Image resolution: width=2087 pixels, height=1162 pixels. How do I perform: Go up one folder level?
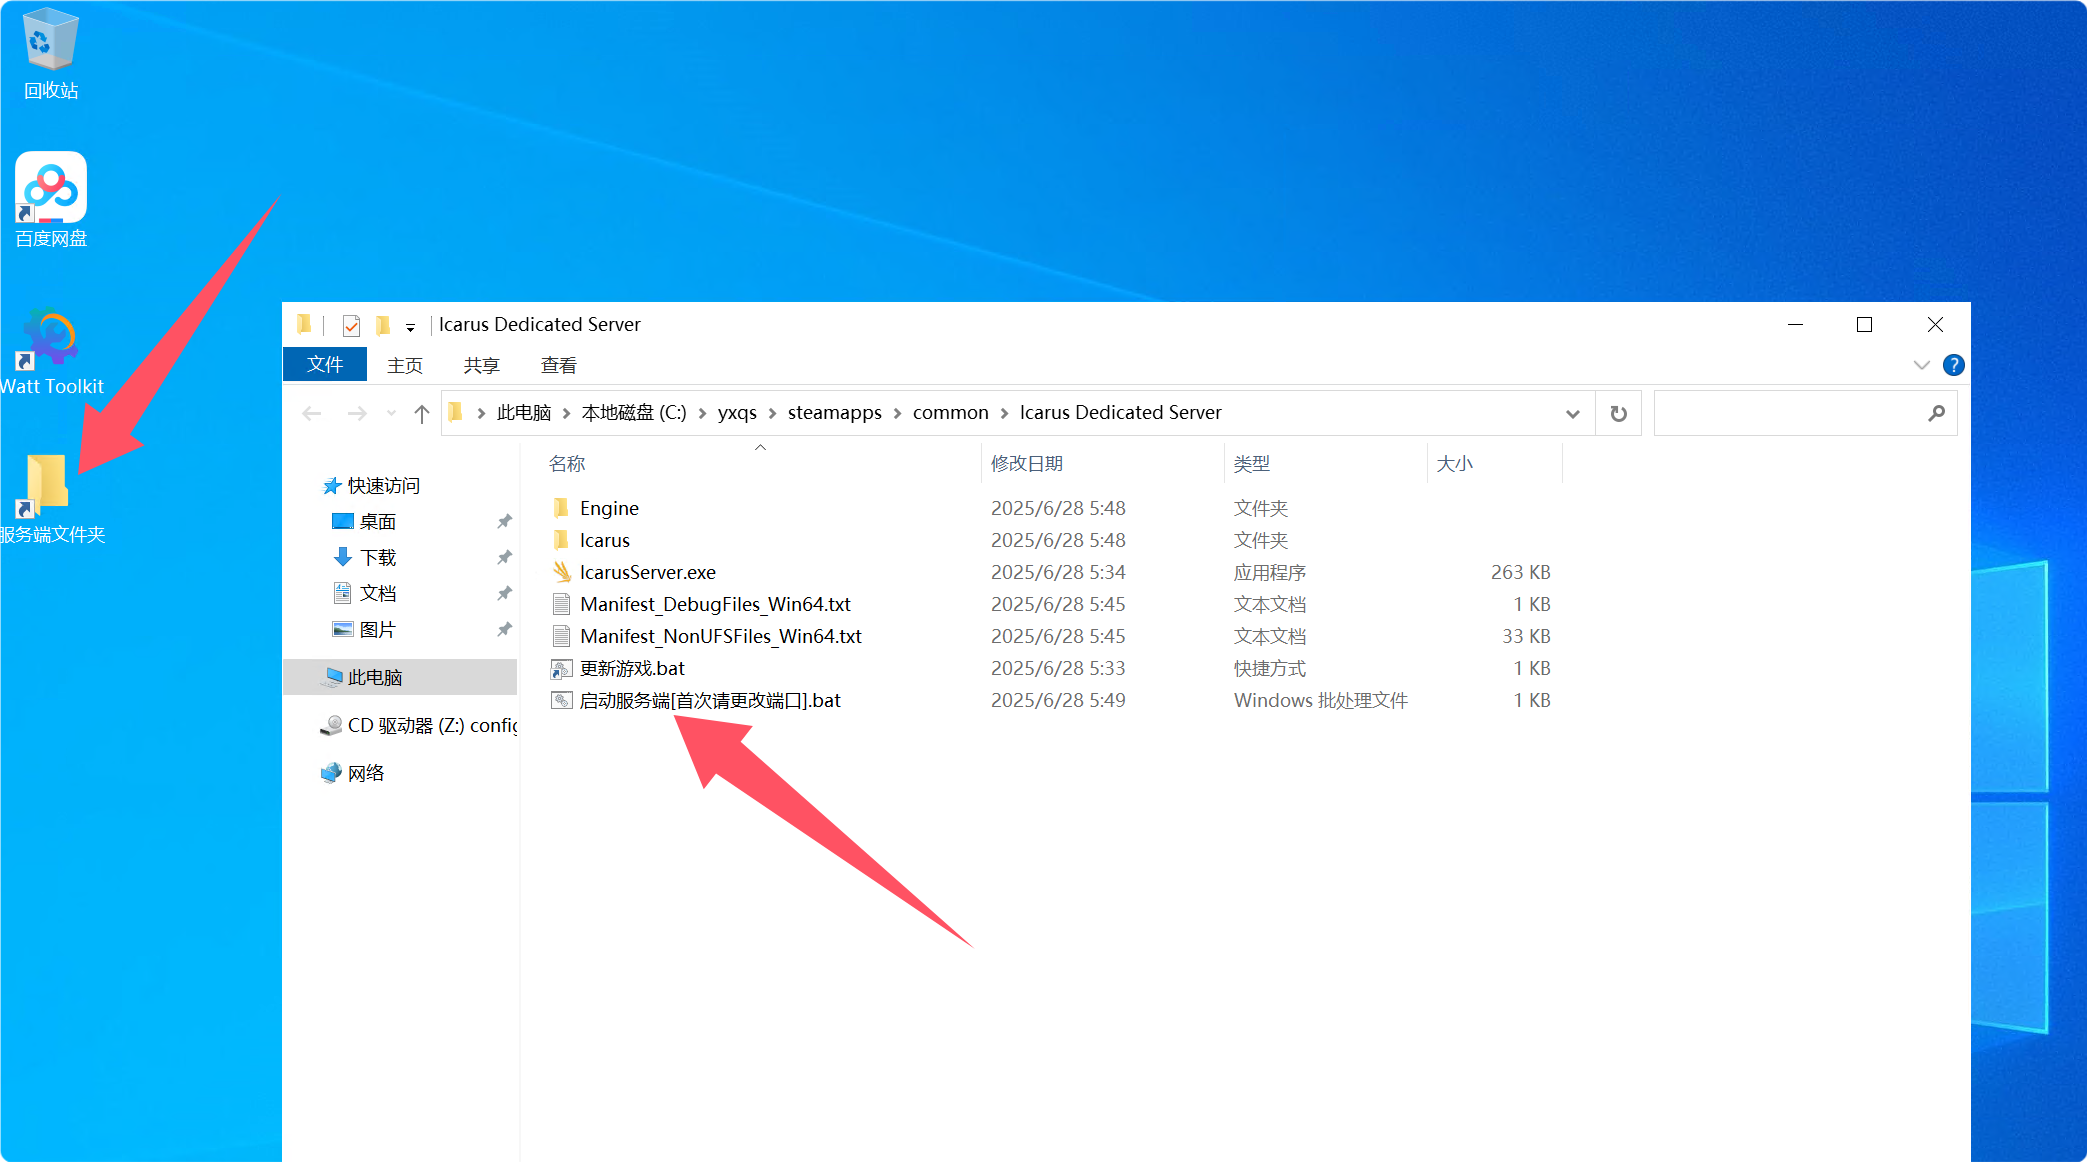click(422, 413)
